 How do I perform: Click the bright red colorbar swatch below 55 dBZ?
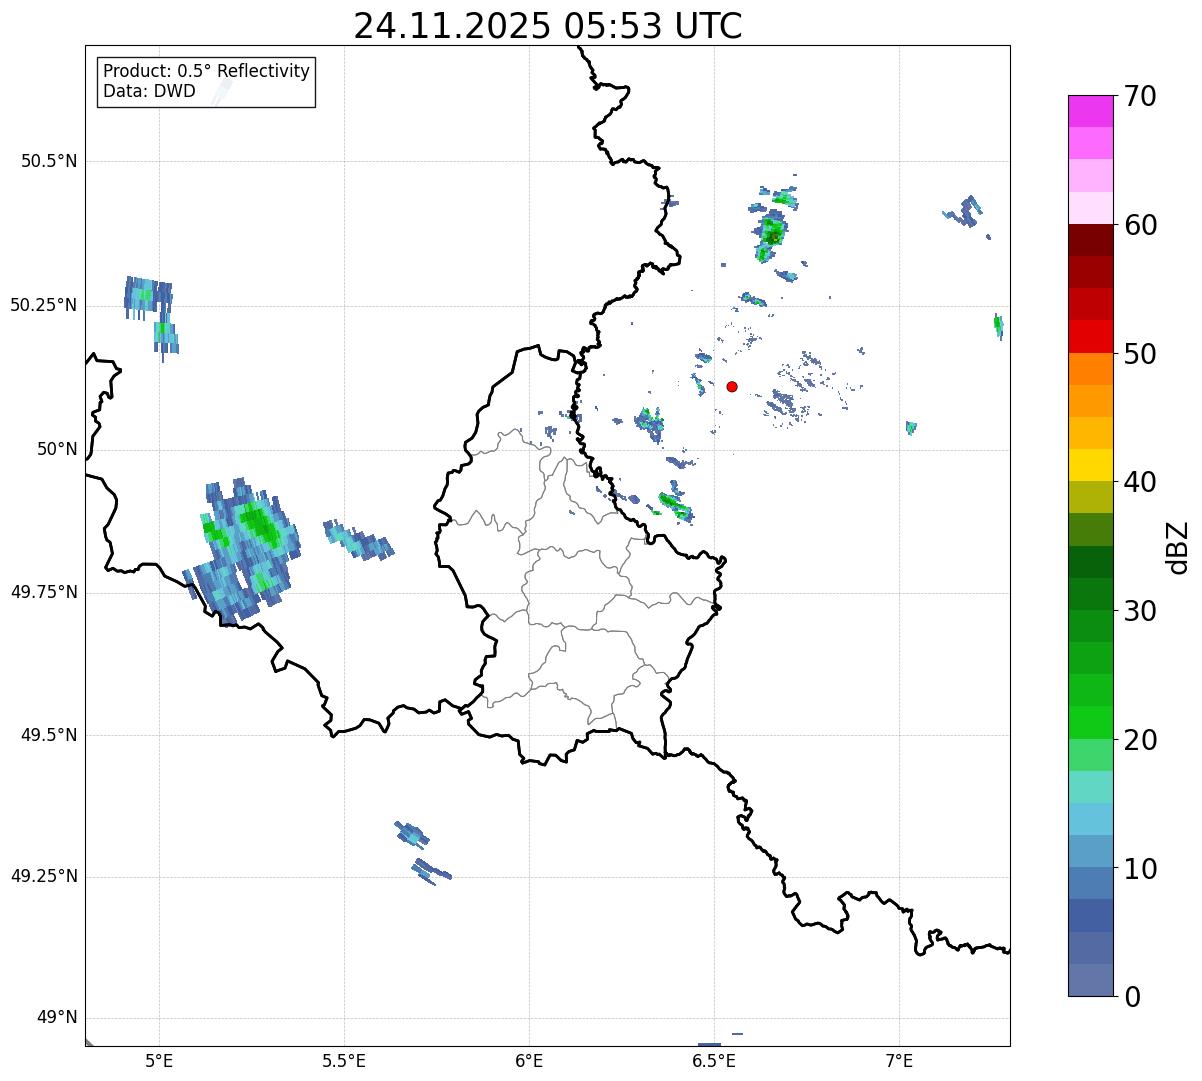(1090, 336)
